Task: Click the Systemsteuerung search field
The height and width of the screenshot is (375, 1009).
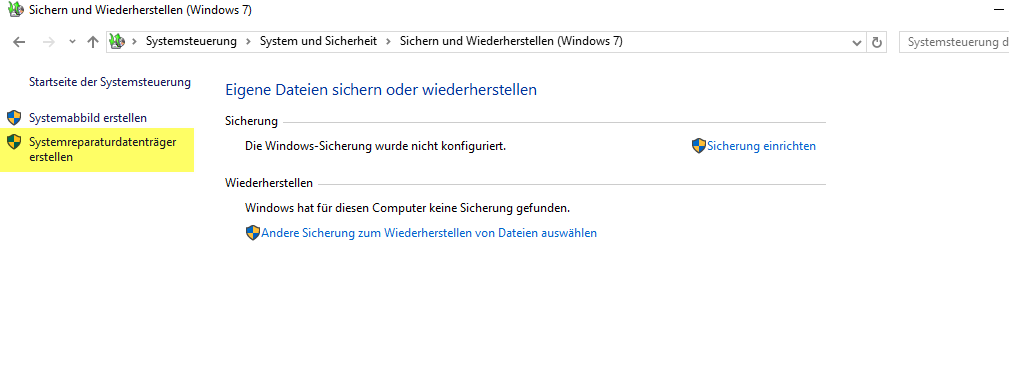Action: [x=954, y=42]
